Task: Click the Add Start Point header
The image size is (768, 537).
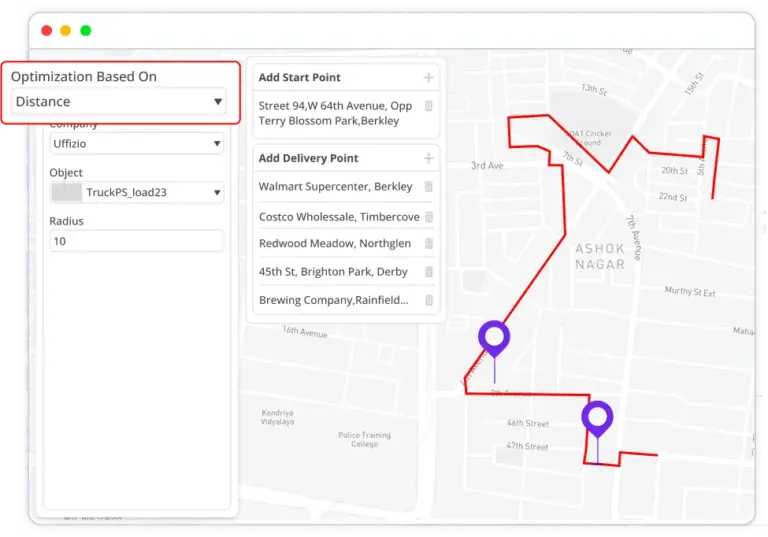Action: [300, 78]
